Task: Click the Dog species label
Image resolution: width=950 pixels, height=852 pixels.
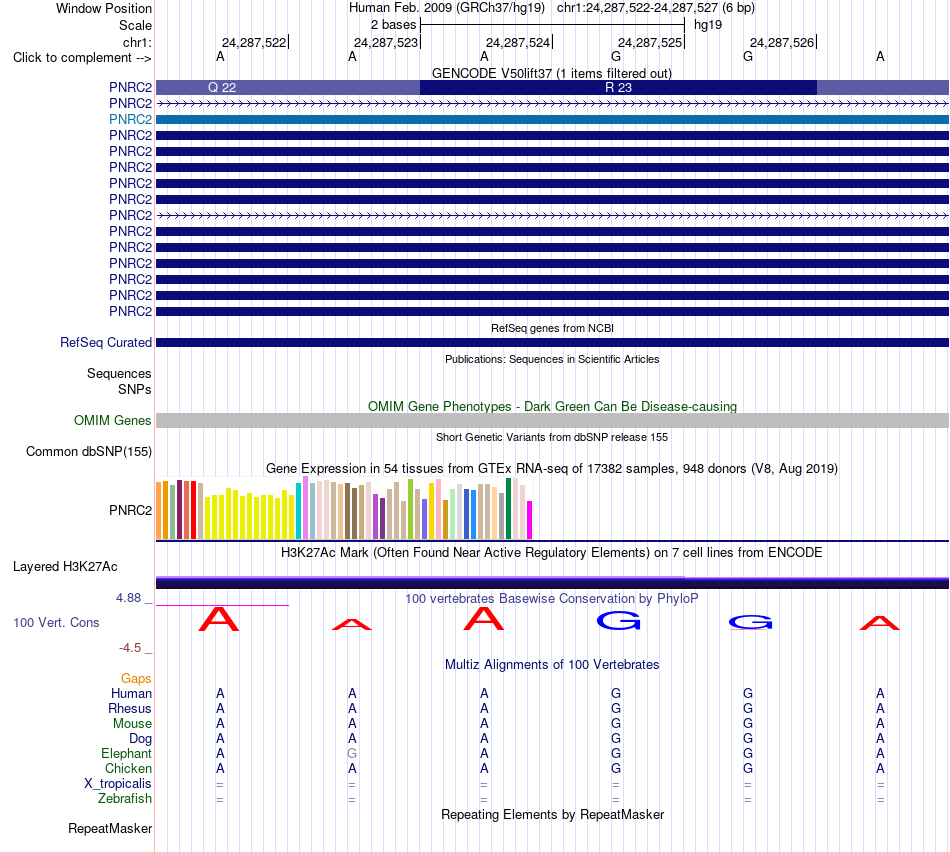Action: pyautogui.click(x=140, y=738)
